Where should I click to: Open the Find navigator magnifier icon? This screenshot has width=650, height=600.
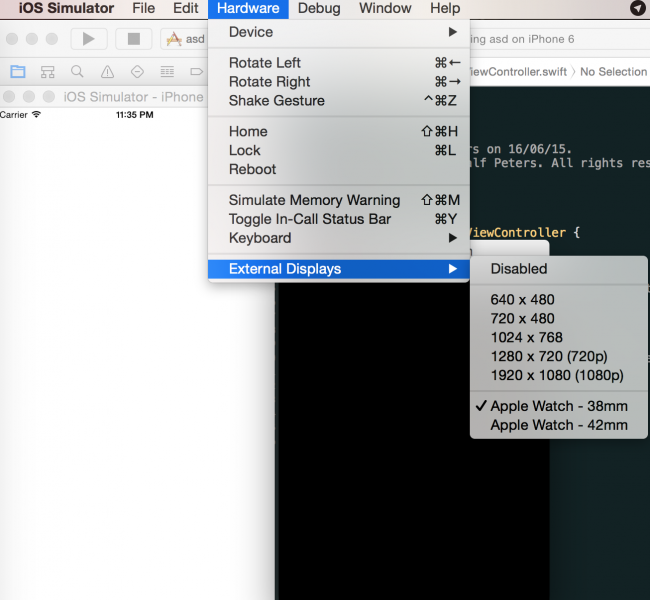[77, 72]
